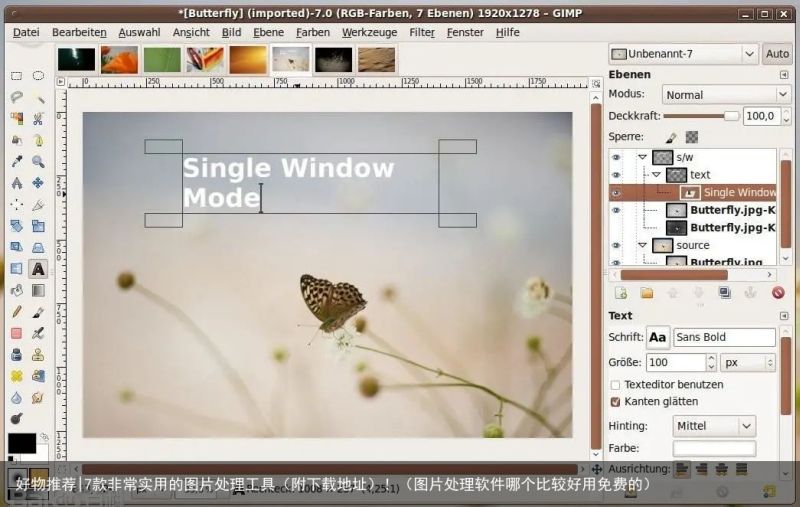Click the Auto button
This screenshot has height=507, width=800.
click(x=777, y=54)
